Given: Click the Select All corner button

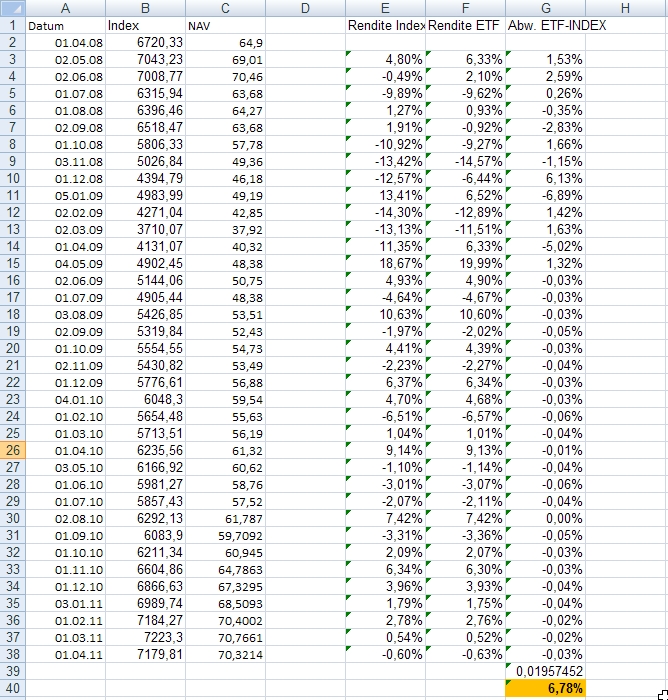Looking at the screenshot, I should pos(13,8).
